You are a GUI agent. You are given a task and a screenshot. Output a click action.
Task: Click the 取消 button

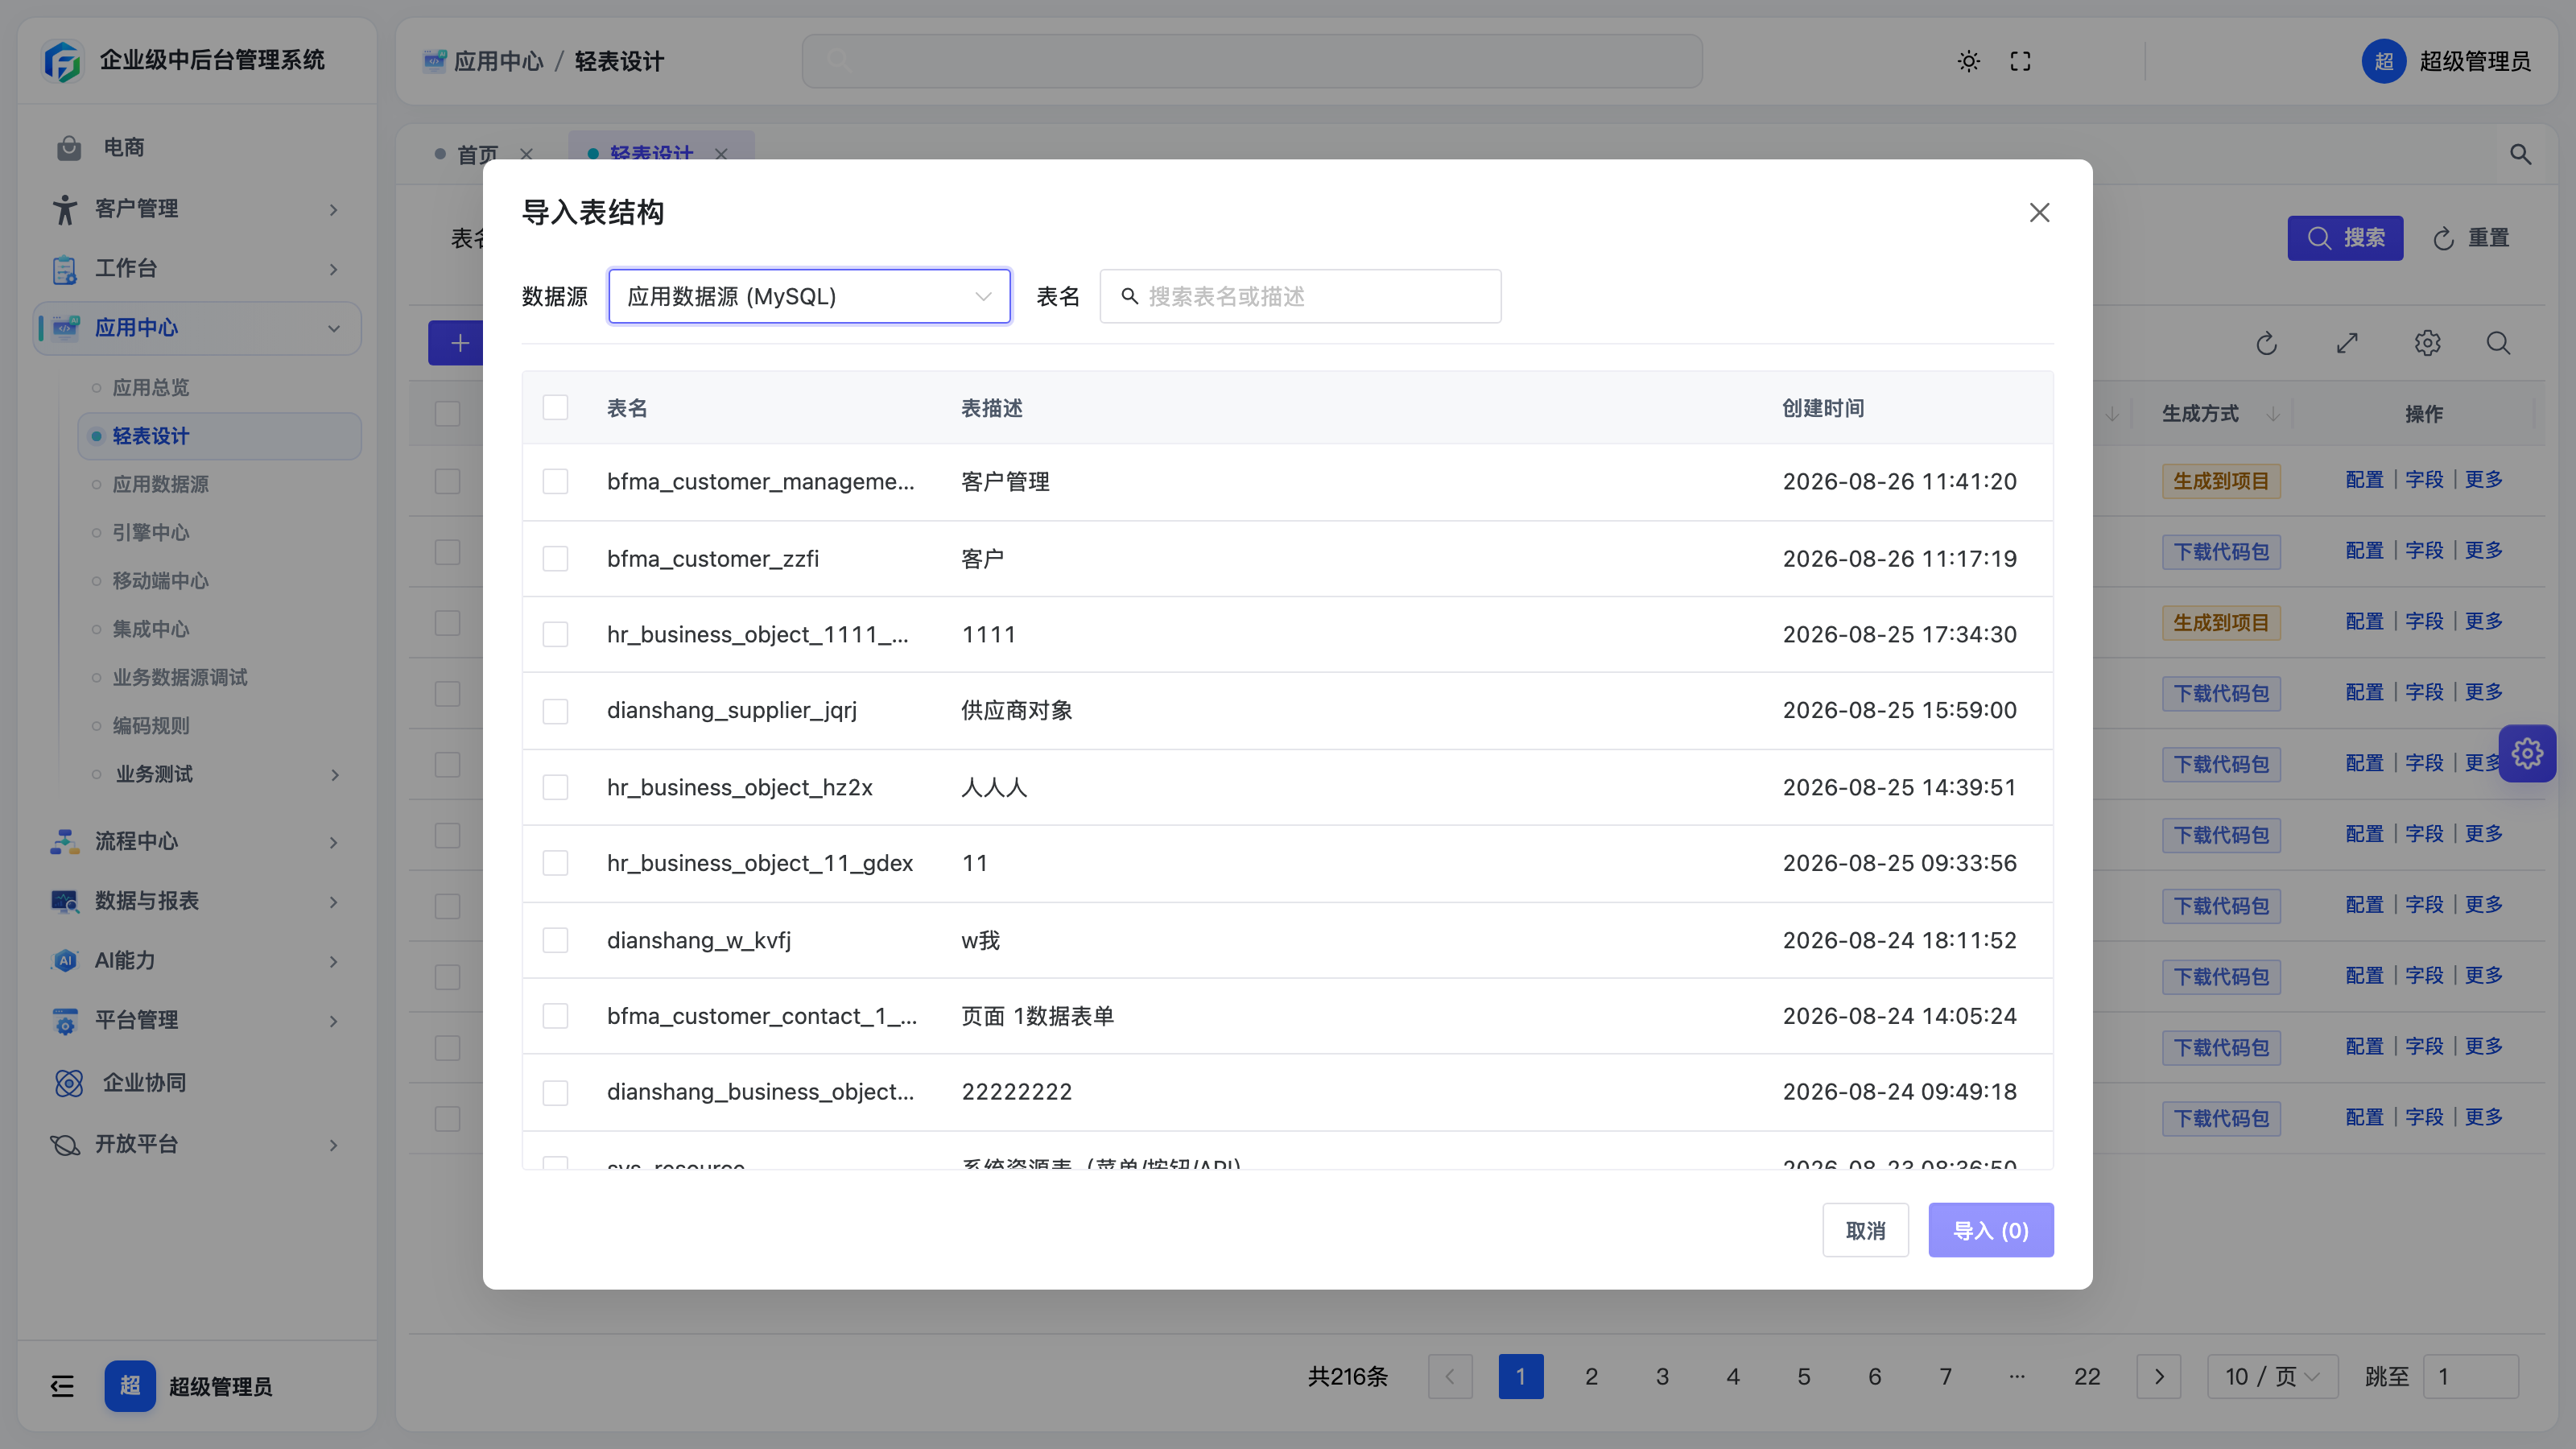click(x=1865, y=1230)
